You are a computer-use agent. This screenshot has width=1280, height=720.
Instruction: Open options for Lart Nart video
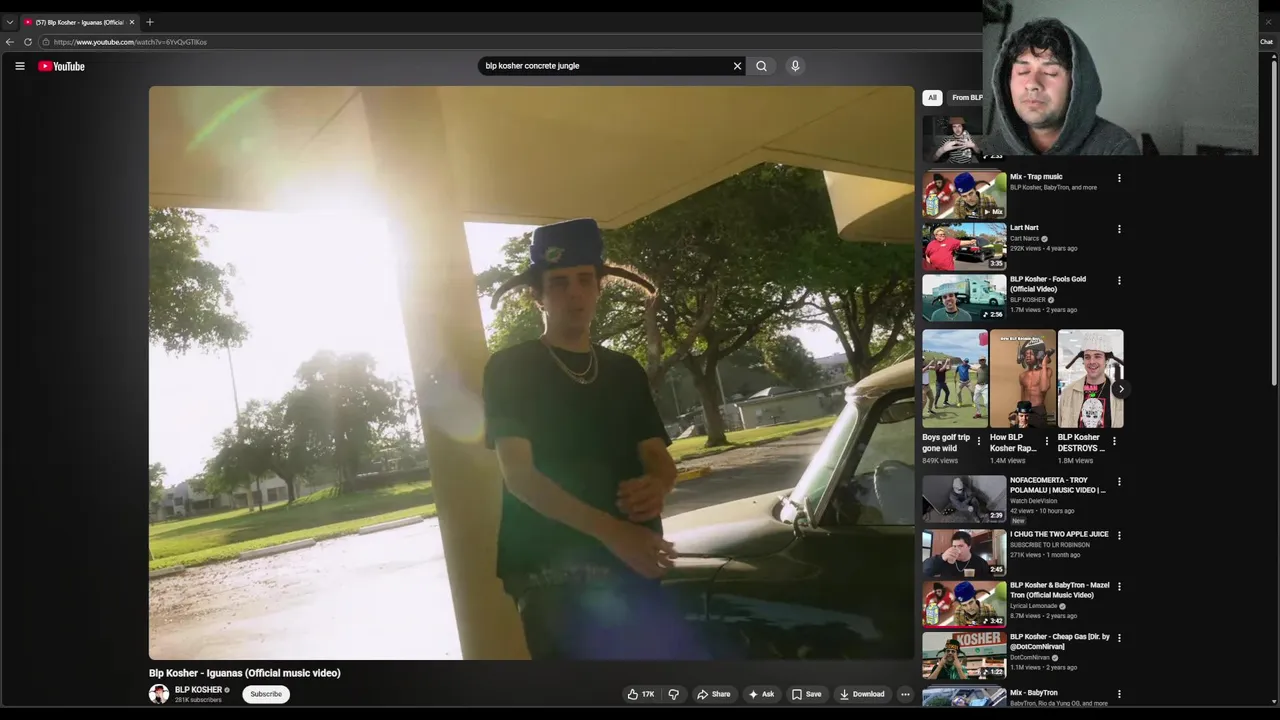[1119, 229]
